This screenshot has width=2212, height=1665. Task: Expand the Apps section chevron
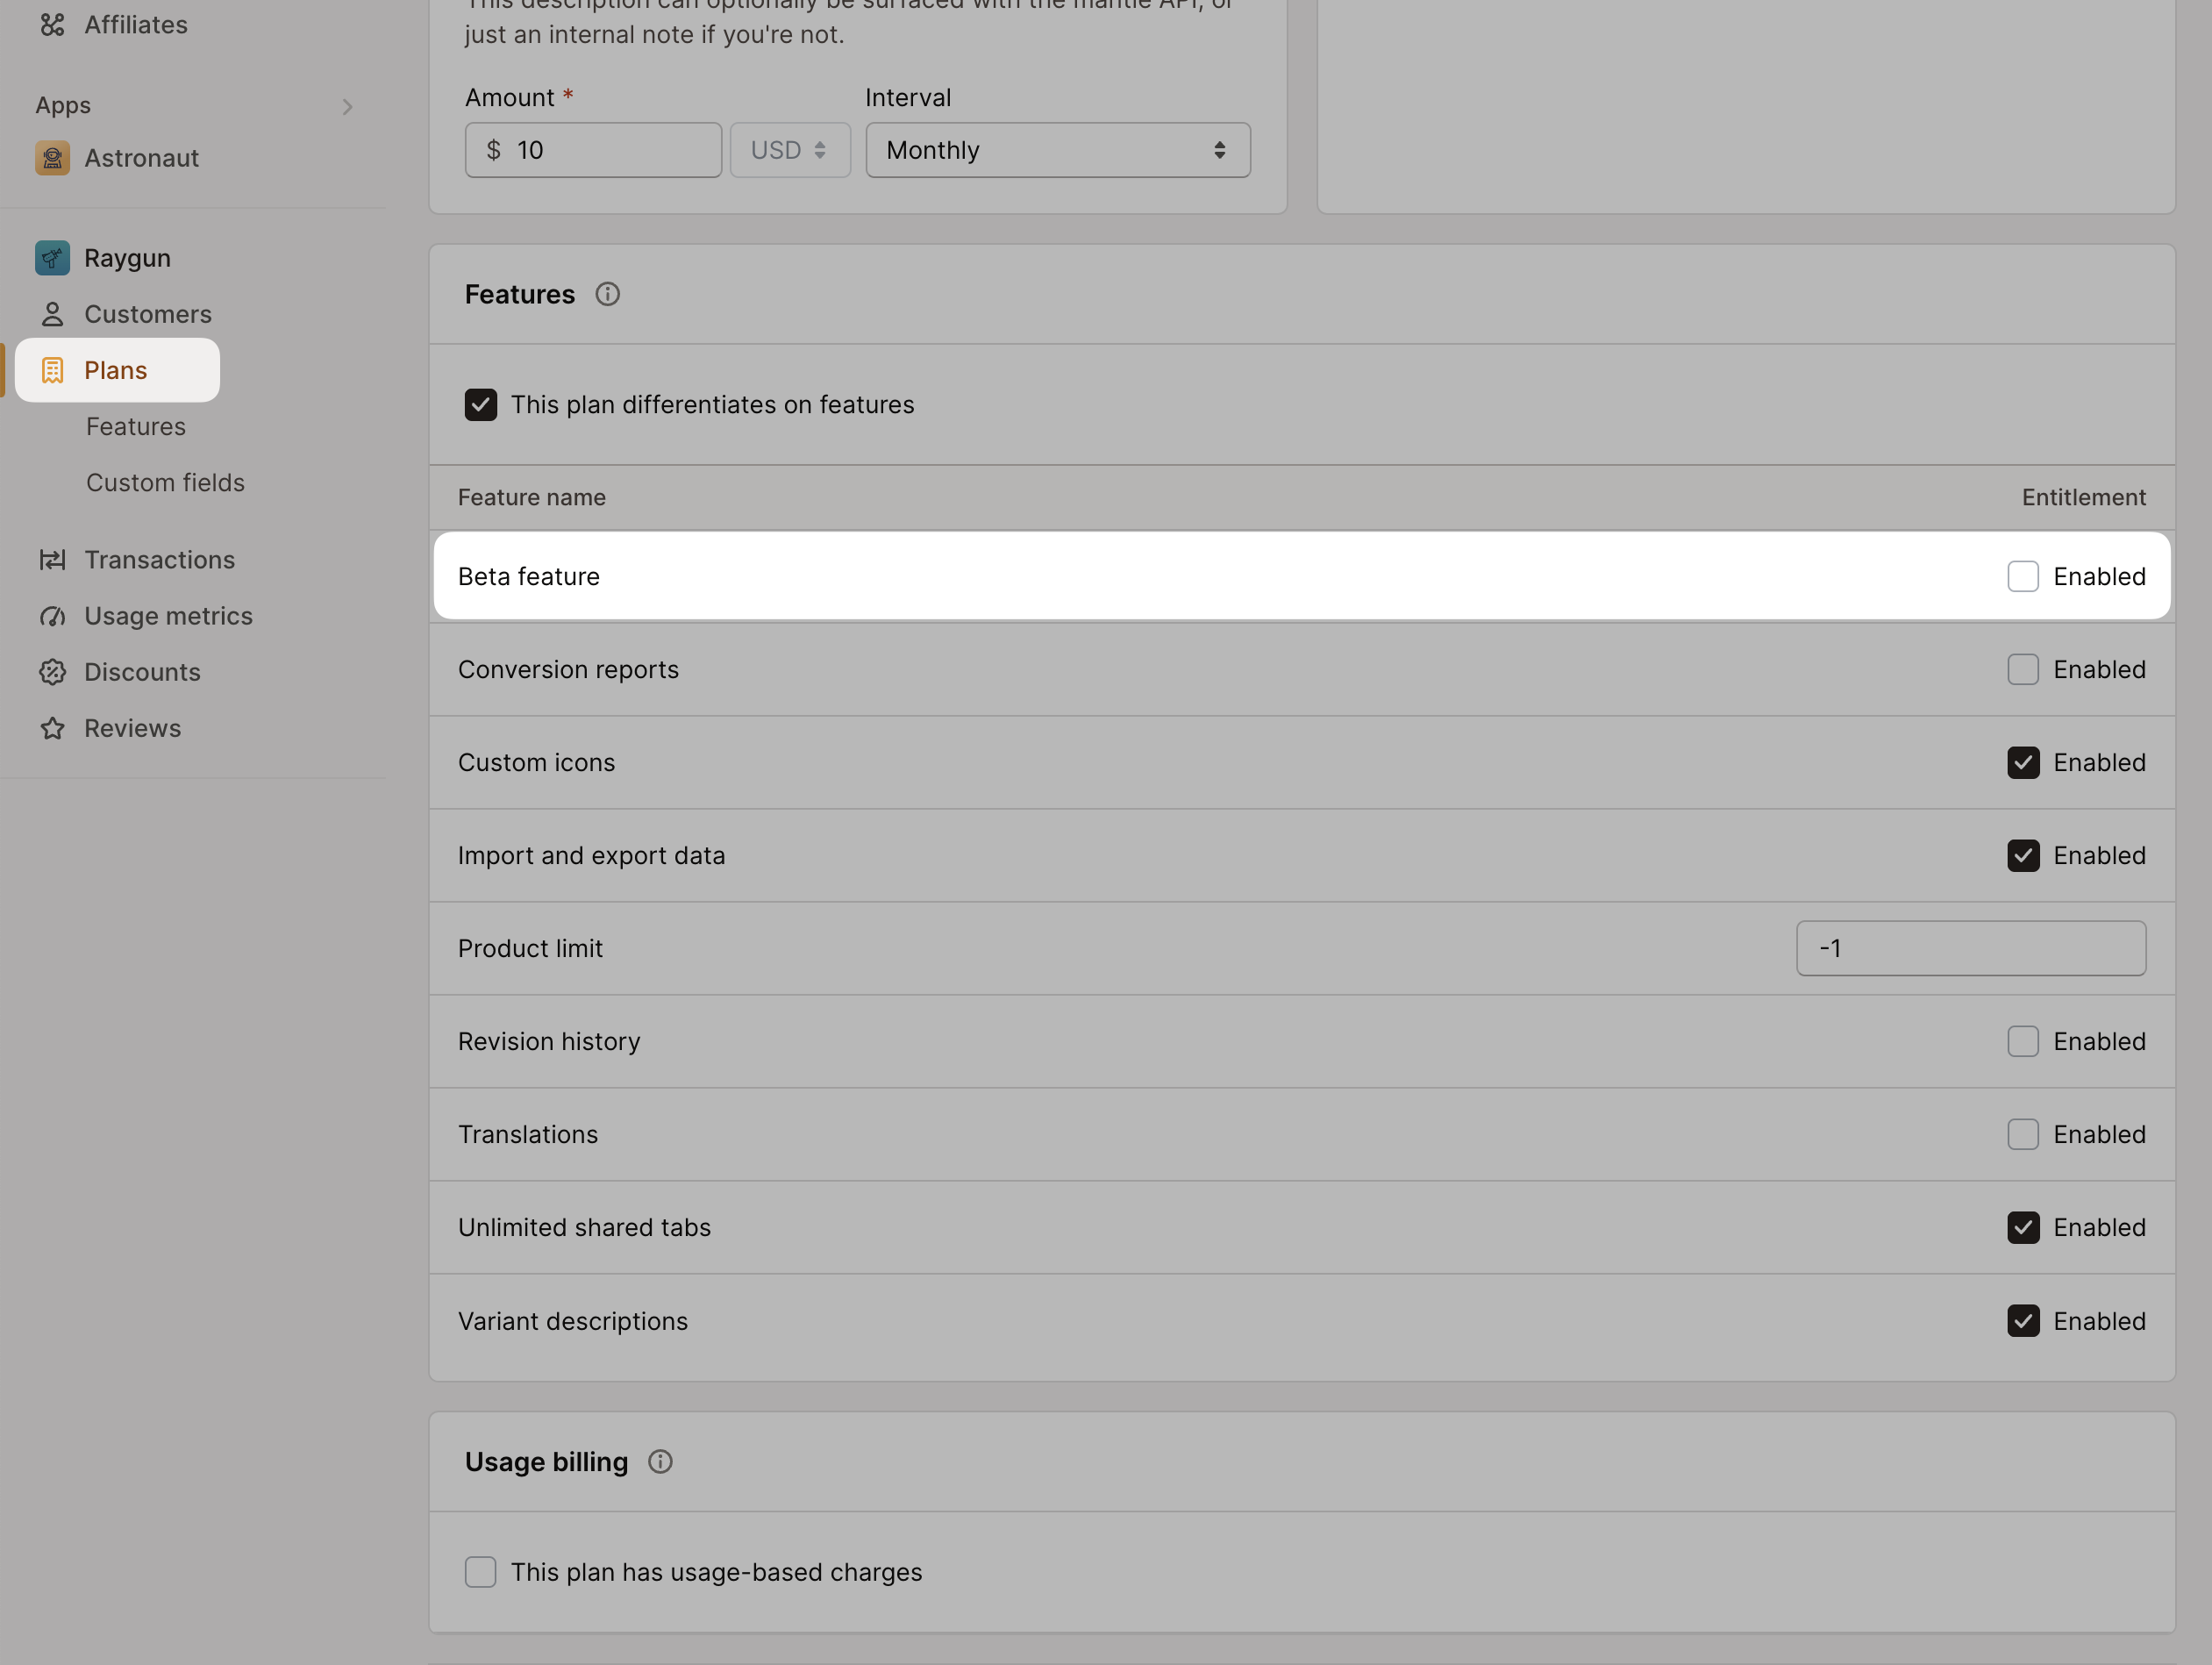[x=347, y=106]
